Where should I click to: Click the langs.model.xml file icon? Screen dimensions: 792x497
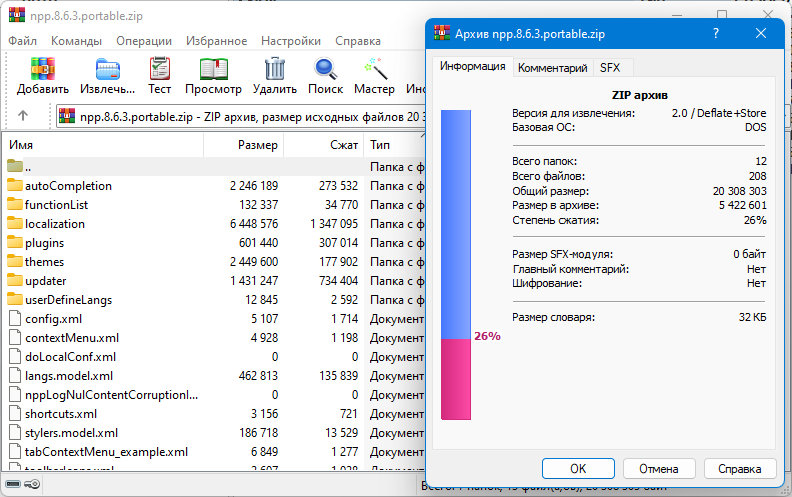16,376
